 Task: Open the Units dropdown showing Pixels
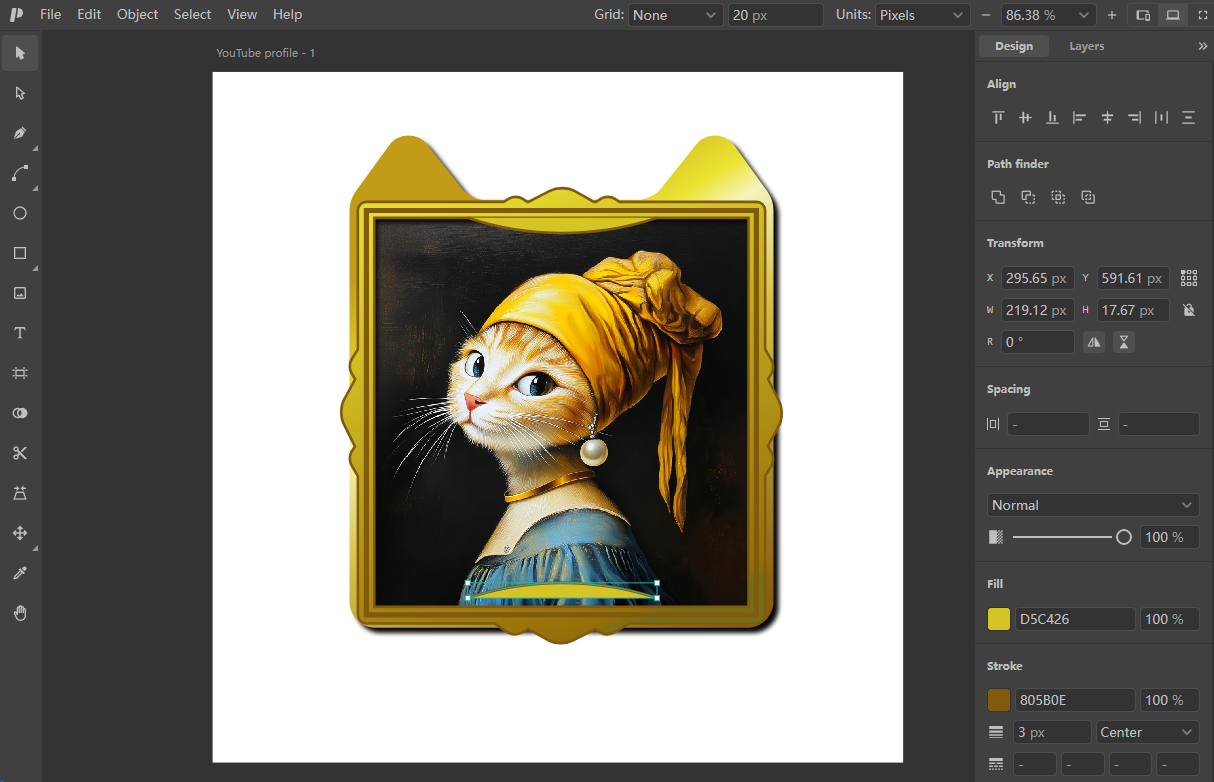(922, 15)
